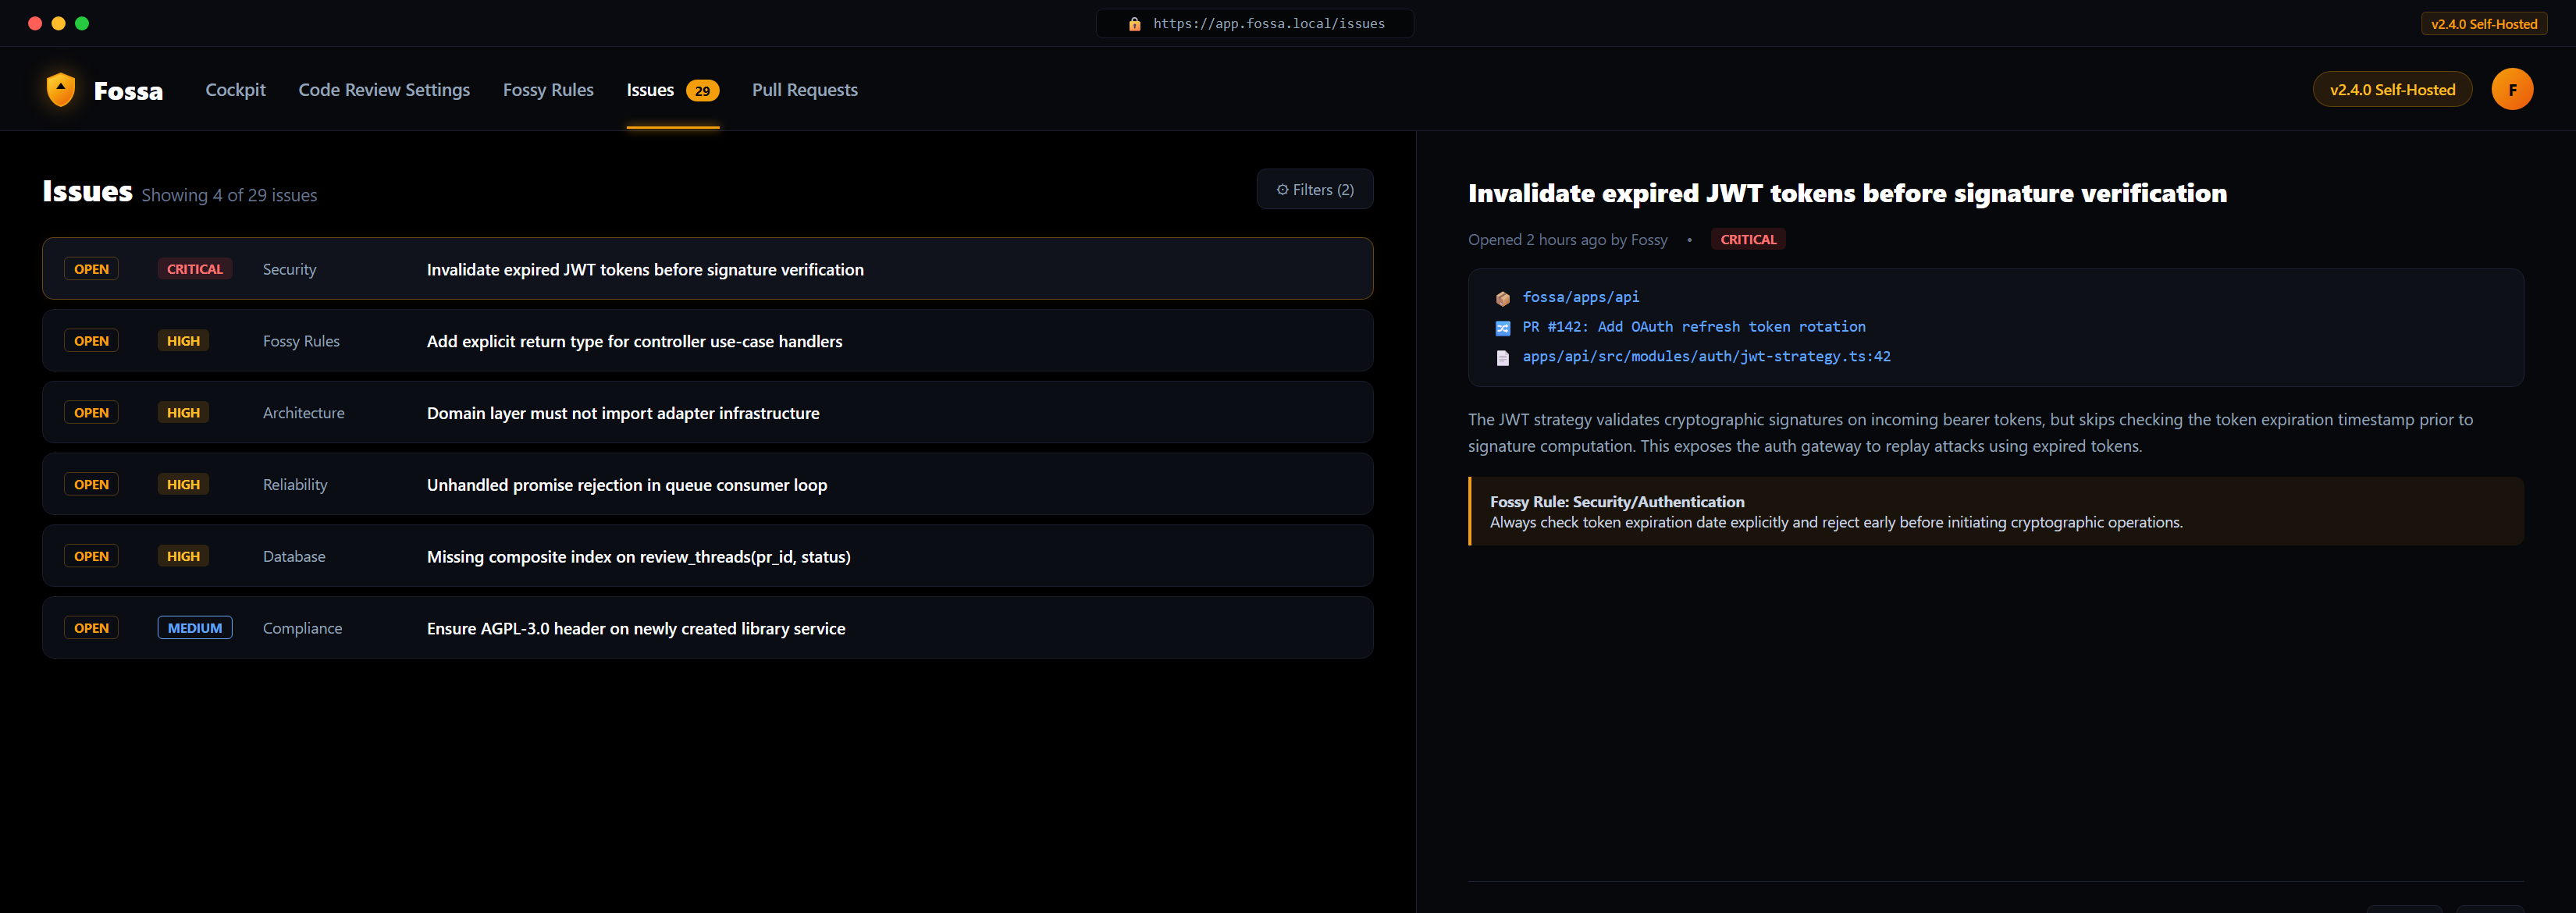Click the v2.4.0 Self-Hosted pill in navbar
Viewport: 2576px width, 913px height.
[x=2392, y=90]
